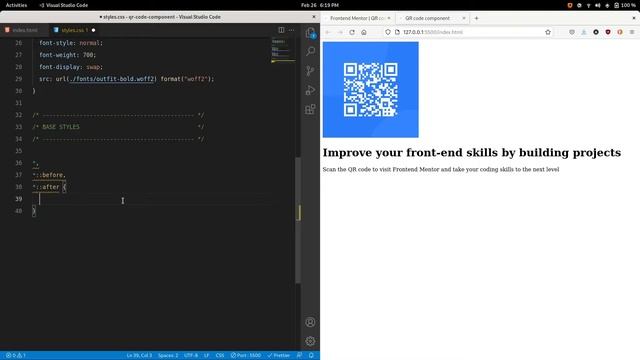Viewport: 640px width, 360px height.
Task: Open the editor More Actions menu
Action: click(x=291, y=30)
